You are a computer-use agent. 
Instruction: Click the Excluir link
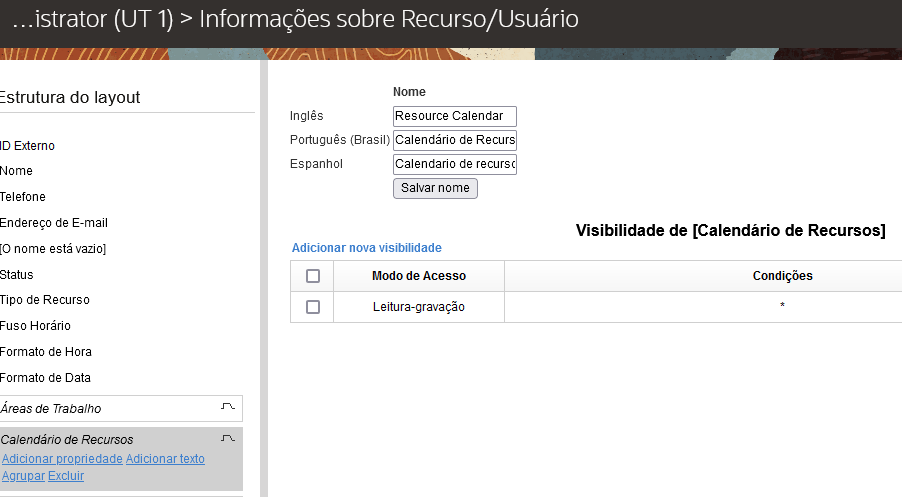tap(66, 476)
